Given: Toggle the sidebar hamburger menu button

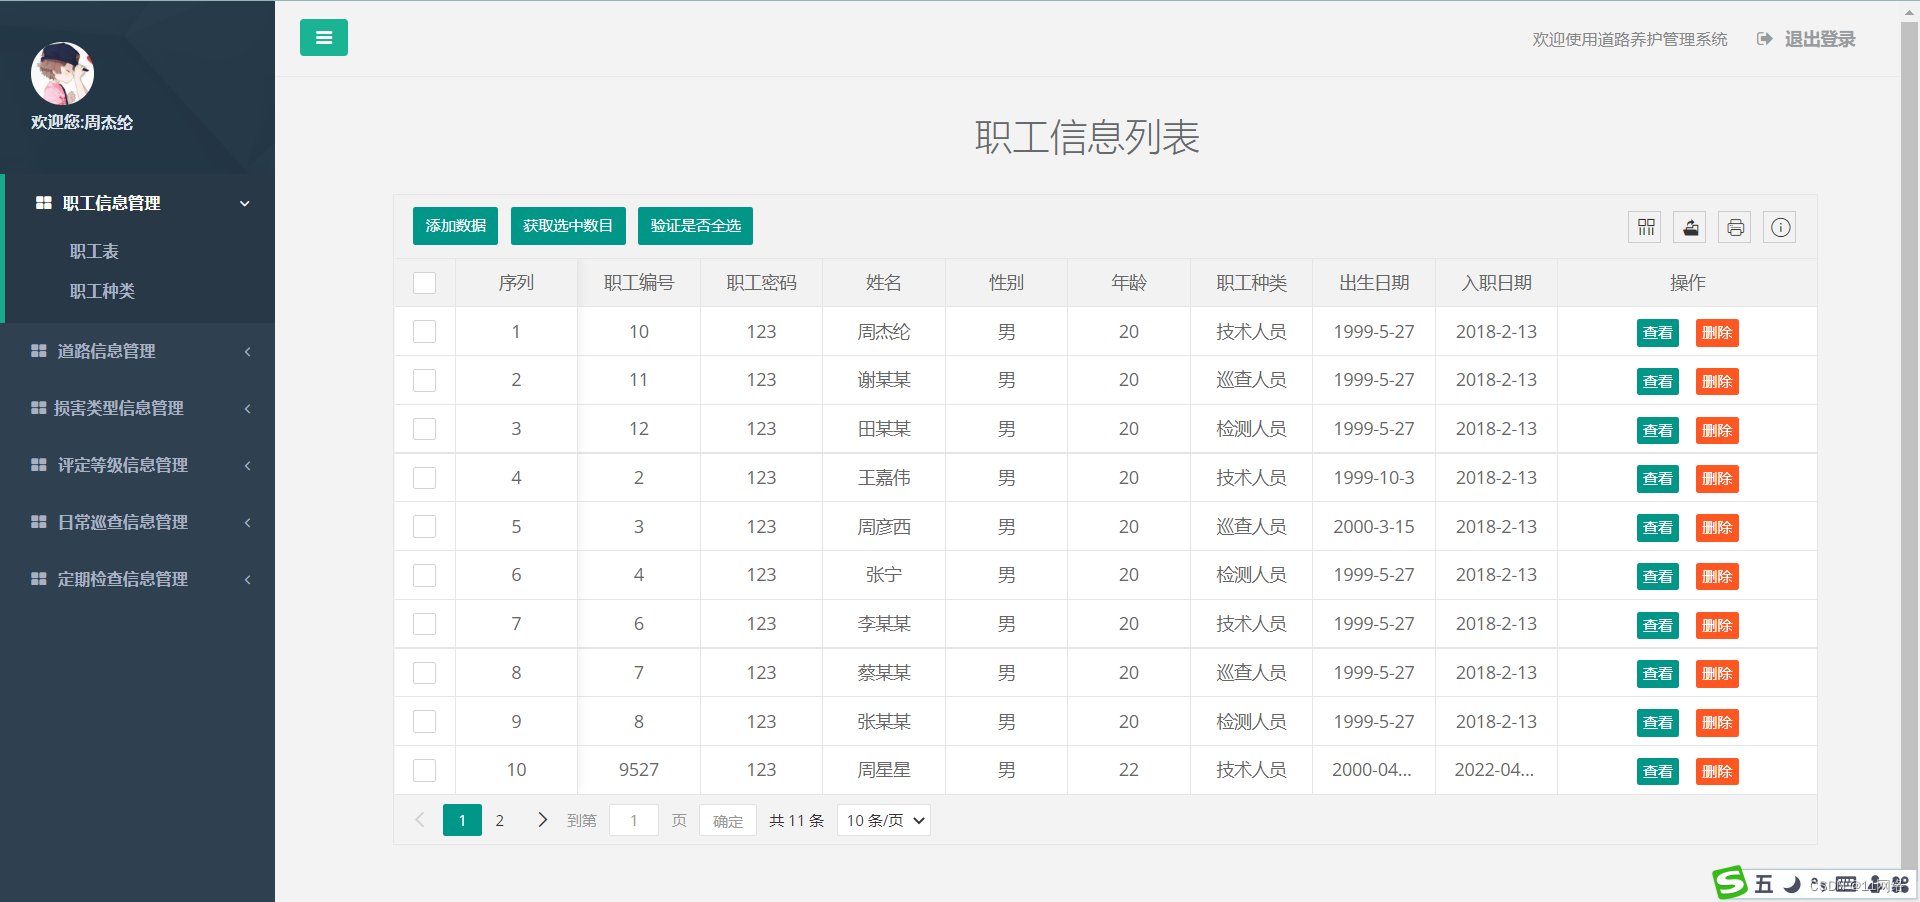Looking at the screenshot, I should 324,38.
